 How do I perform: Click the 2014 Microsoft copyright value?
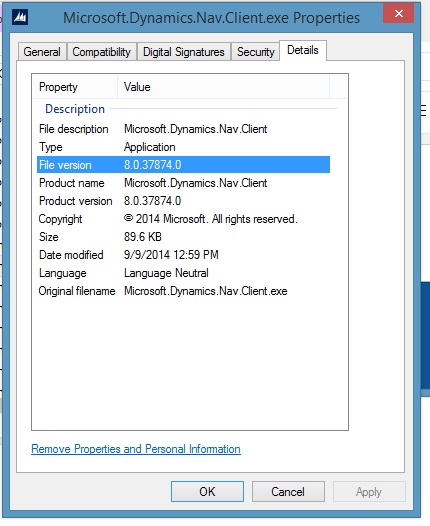click(211, 219)
